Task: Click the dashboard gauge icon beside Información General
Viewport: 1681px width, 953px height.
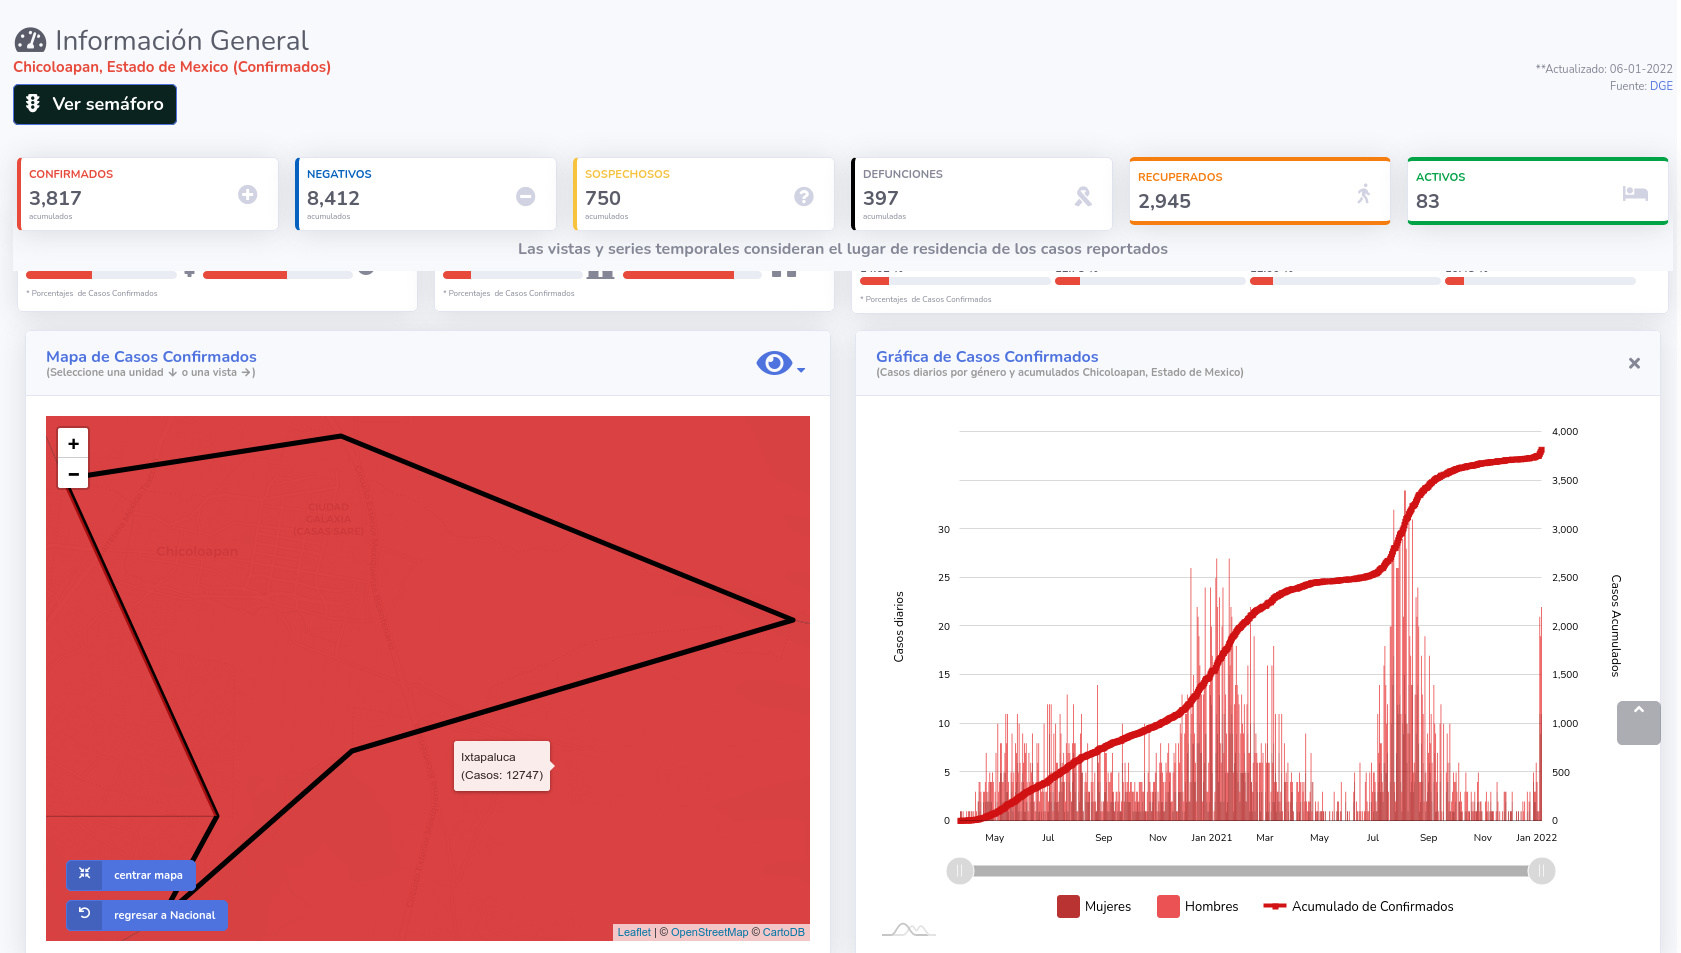Action: (x=30, y=40)
